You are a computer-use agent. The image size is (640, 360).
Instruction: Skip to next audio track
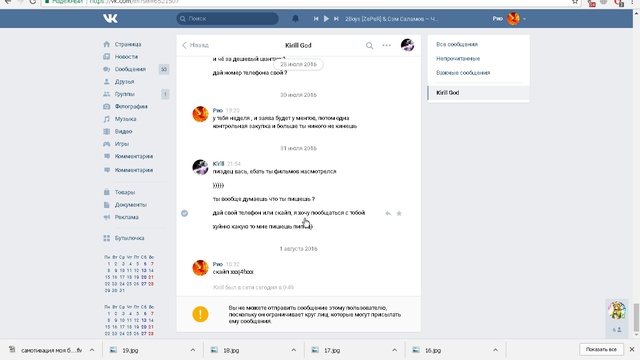336,19
